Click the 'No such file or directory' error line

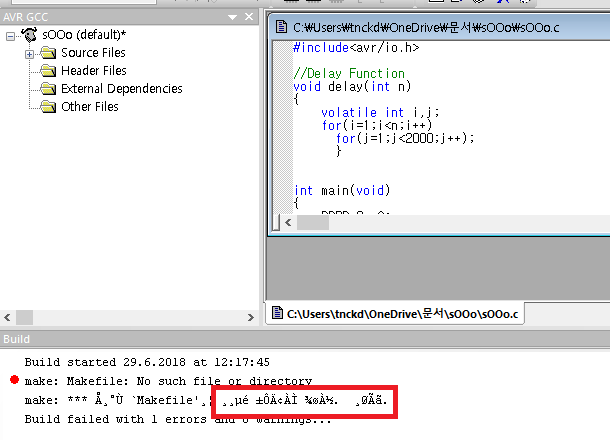pyautogui.click(x=168, y=381)
